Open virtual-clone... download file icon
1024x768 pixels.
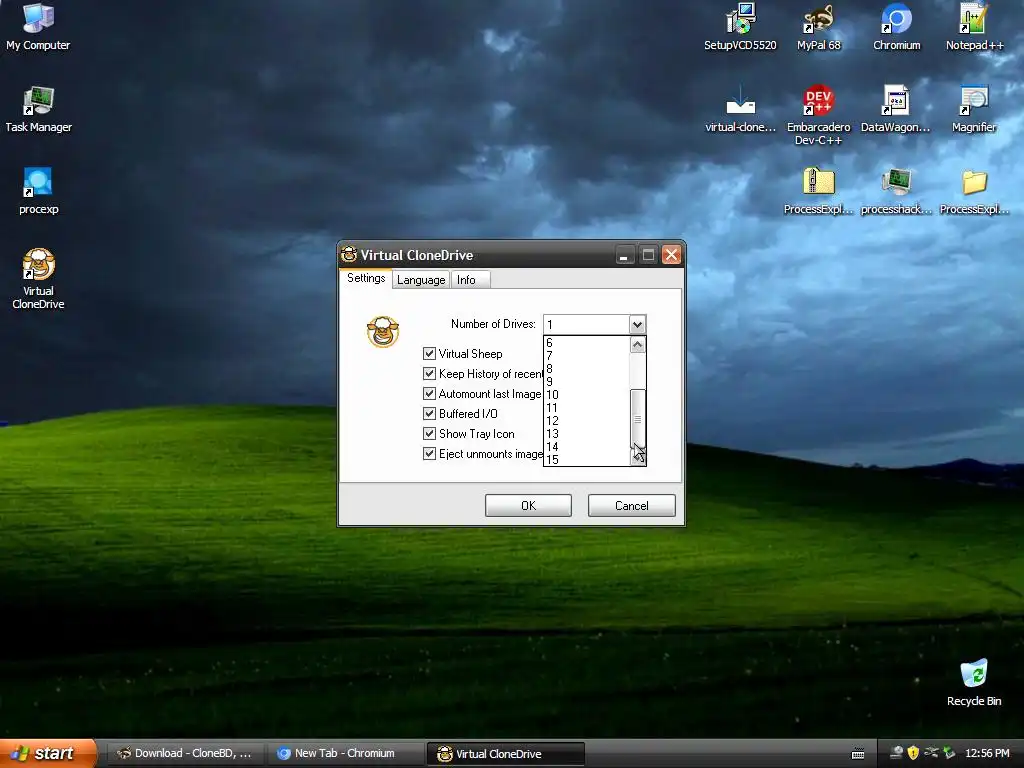point(740,108)
